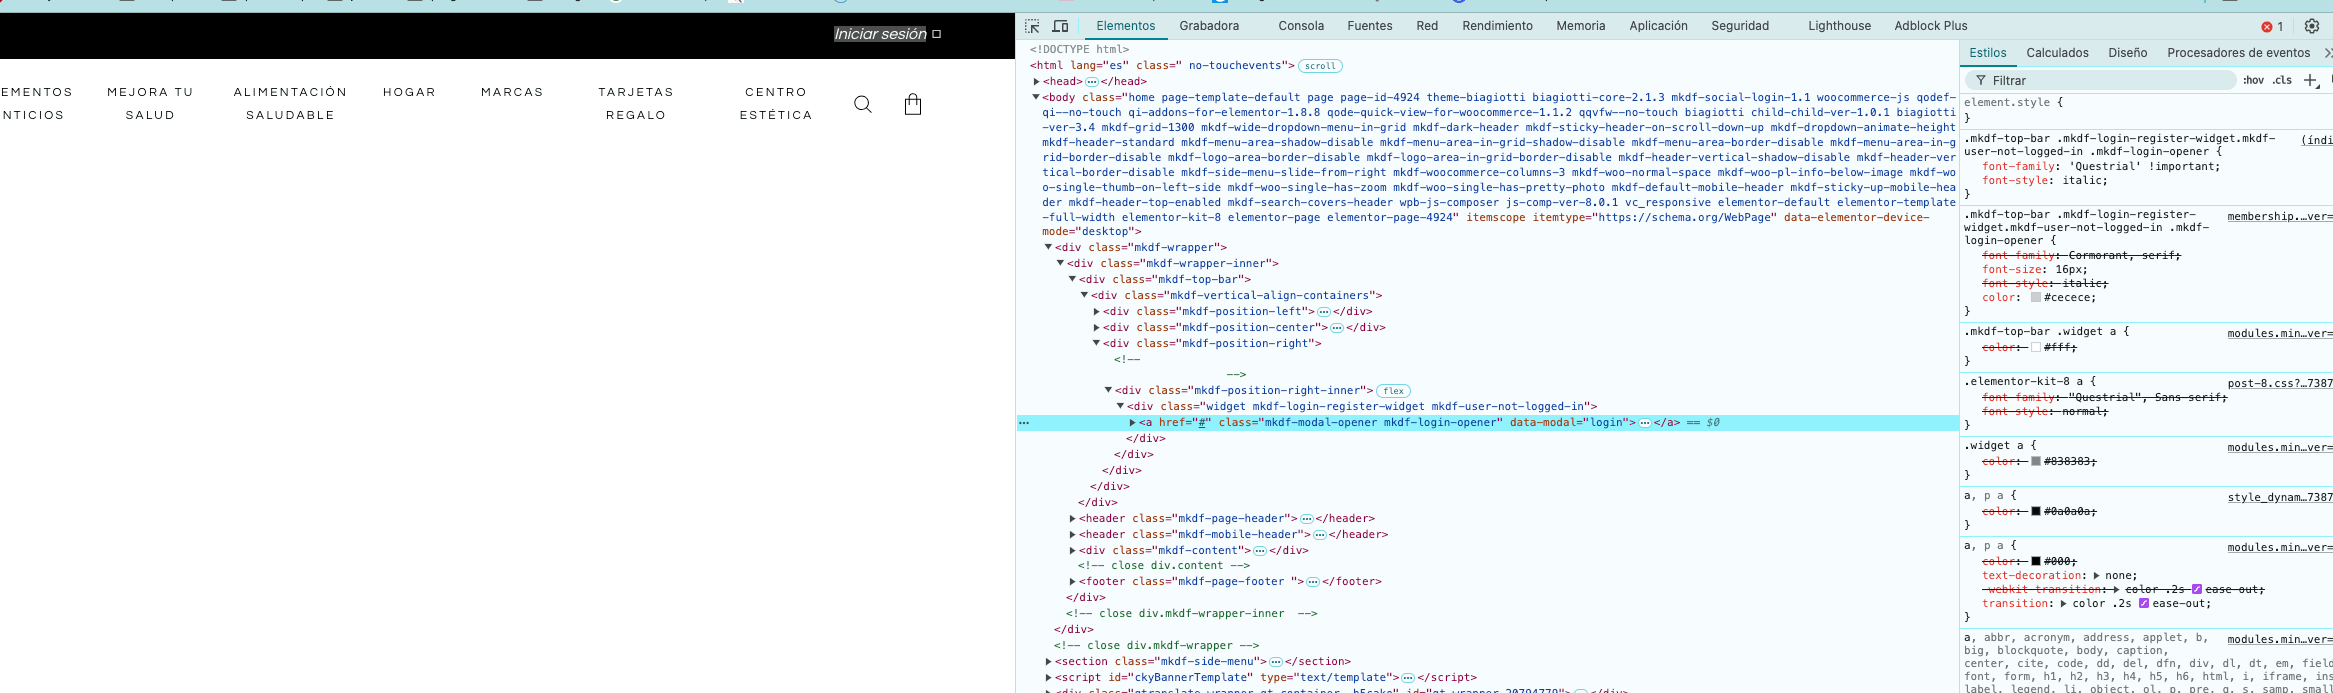Open the membership stylesheet source link
The width and height of the screenshot is (2333, 693).
click(2280, 216)
